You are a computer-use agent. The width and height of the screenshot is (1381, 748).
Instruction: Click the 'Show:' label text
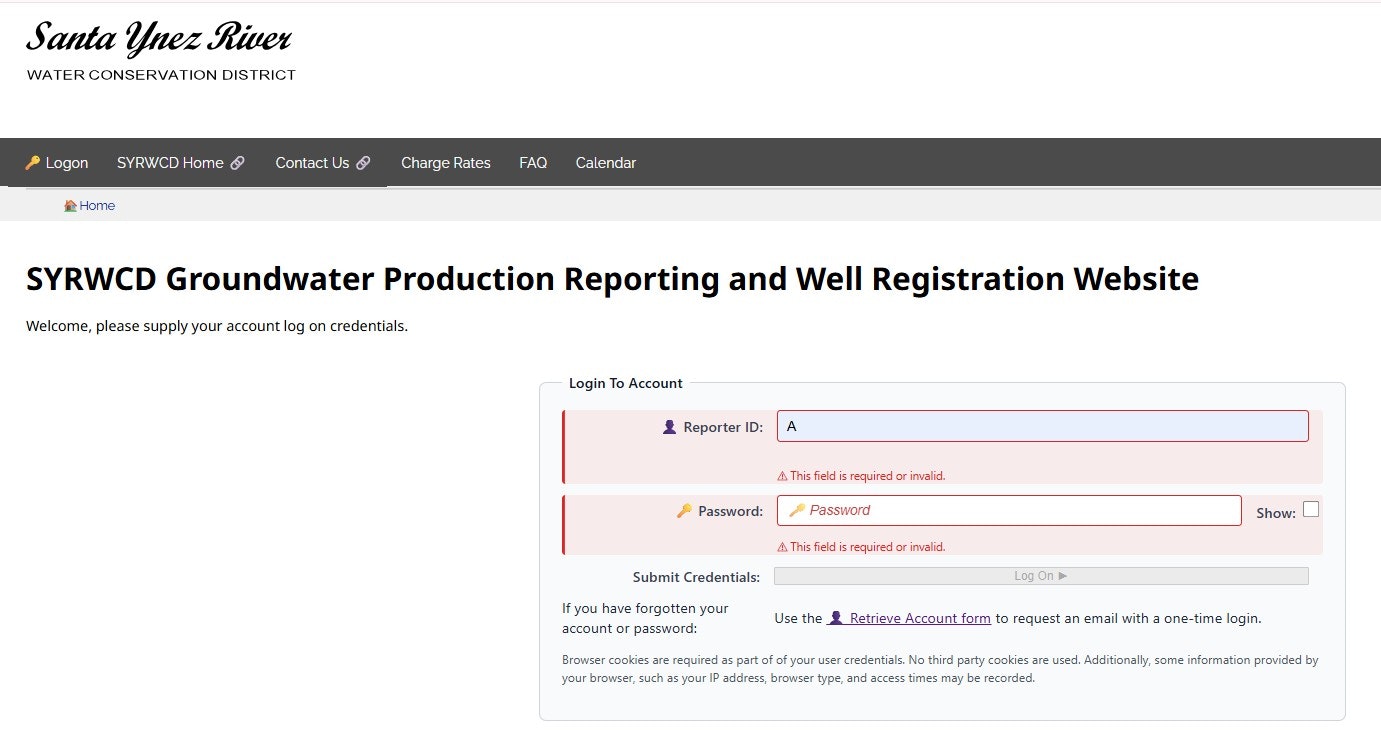(1276, 513)
